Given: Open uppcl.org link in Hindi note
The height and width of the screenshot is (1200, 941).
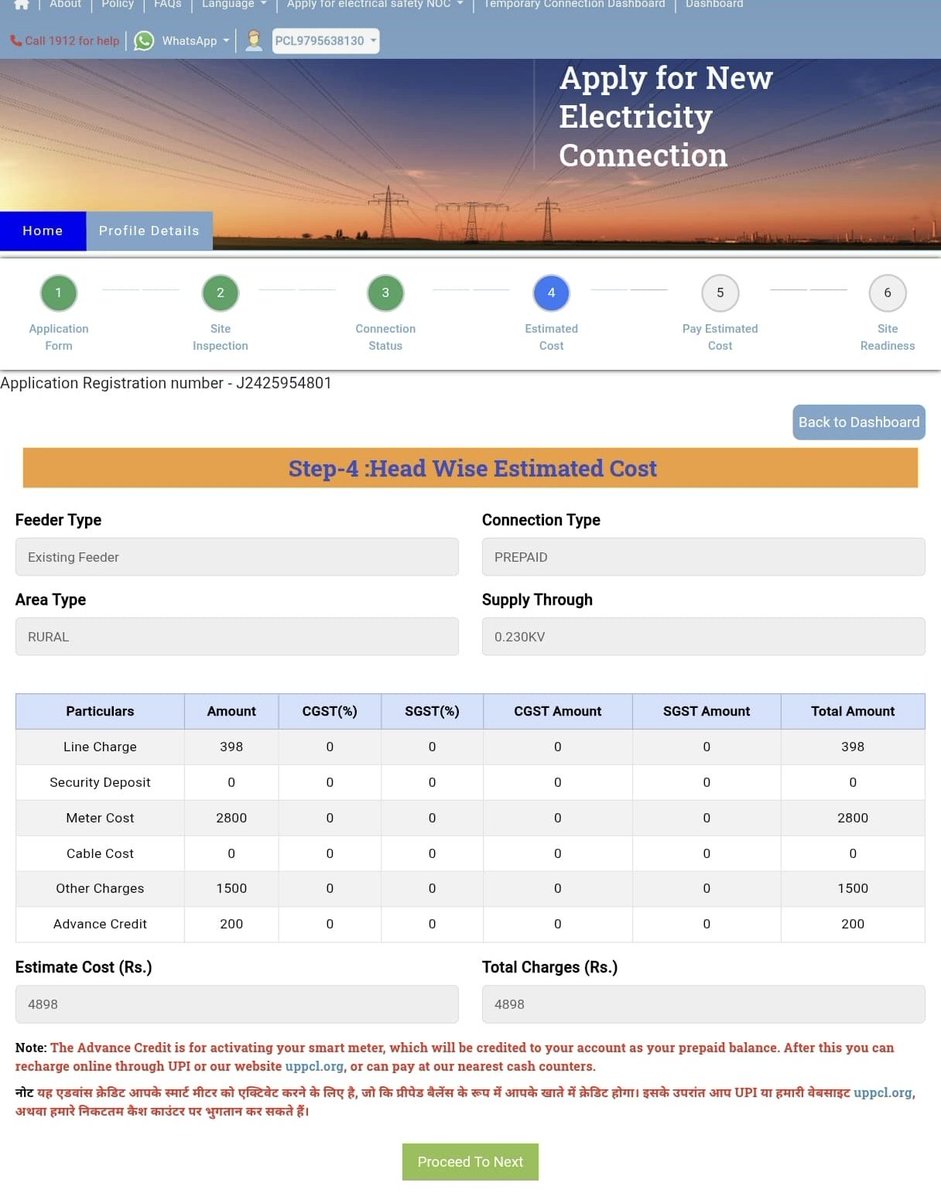Looking at the screenshot, I should click(x=882, y=1093).
